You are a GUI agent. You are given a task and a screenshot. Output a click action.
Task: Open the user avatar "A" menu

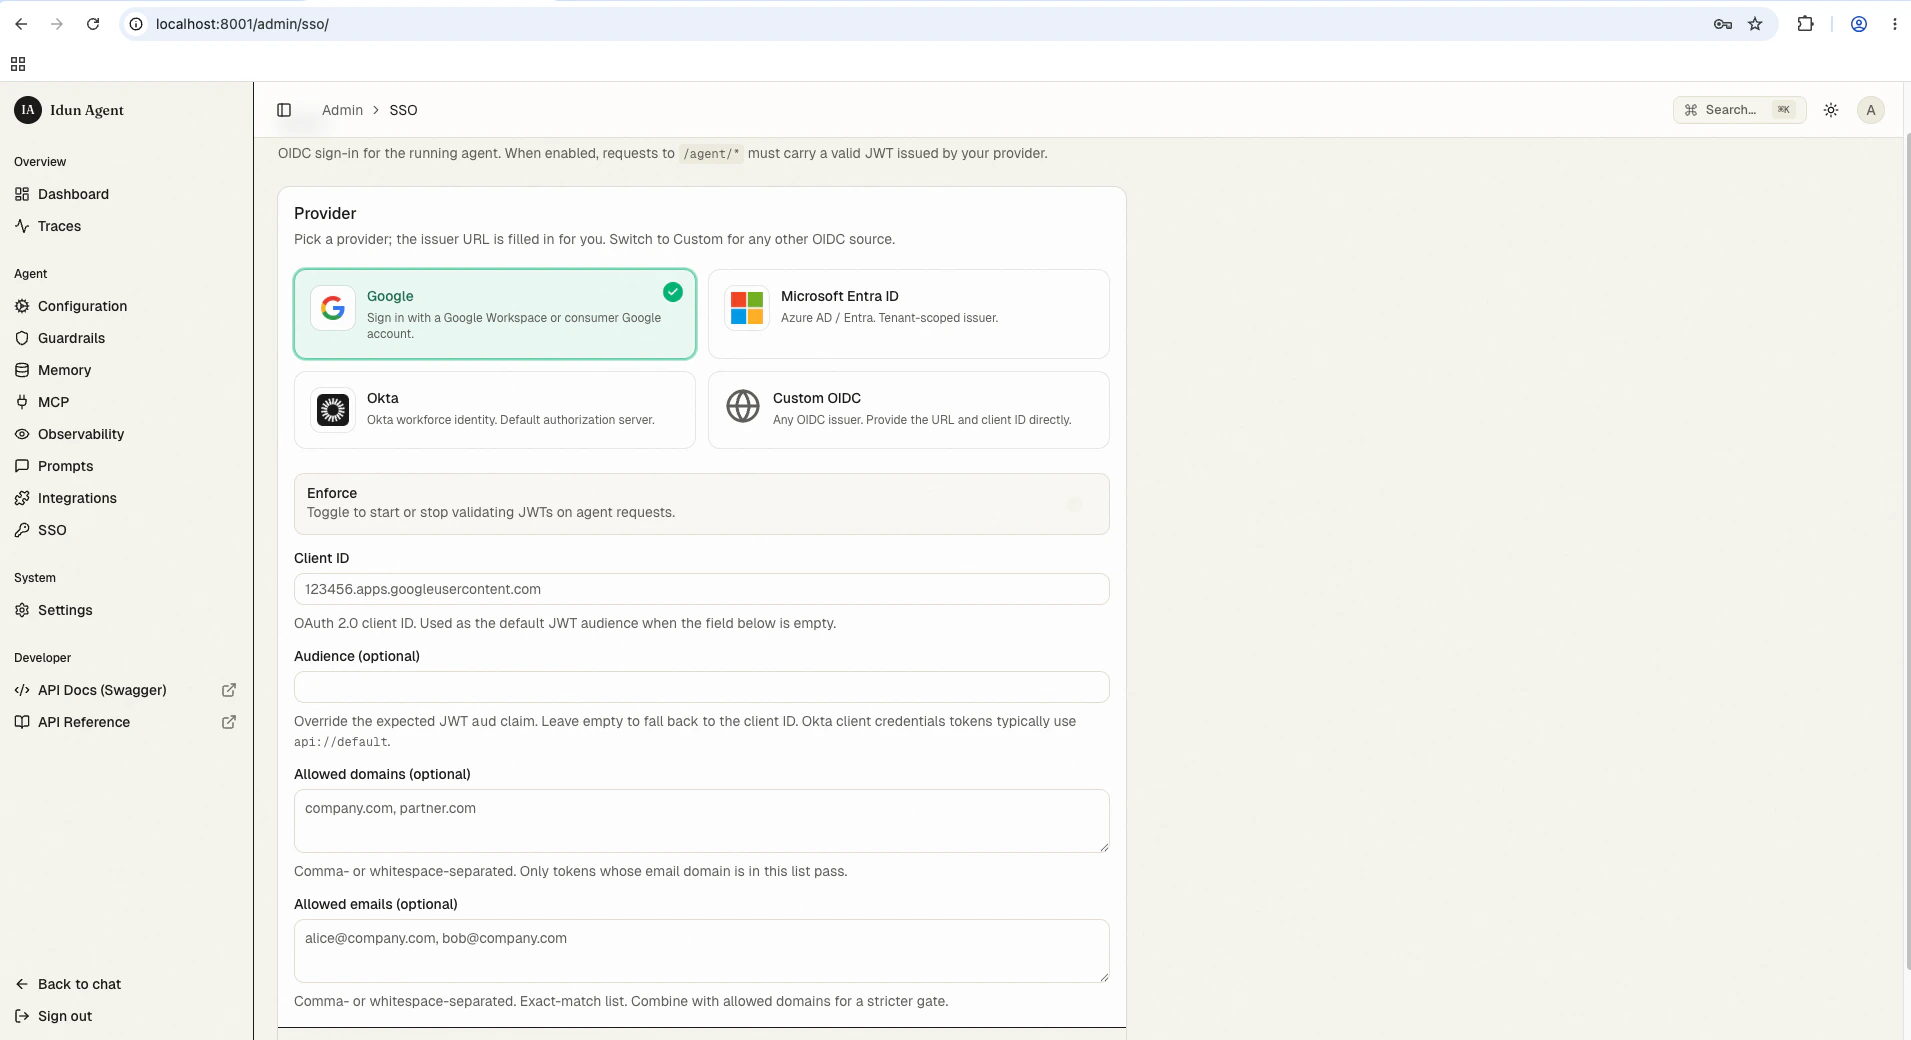(1871, 110)
